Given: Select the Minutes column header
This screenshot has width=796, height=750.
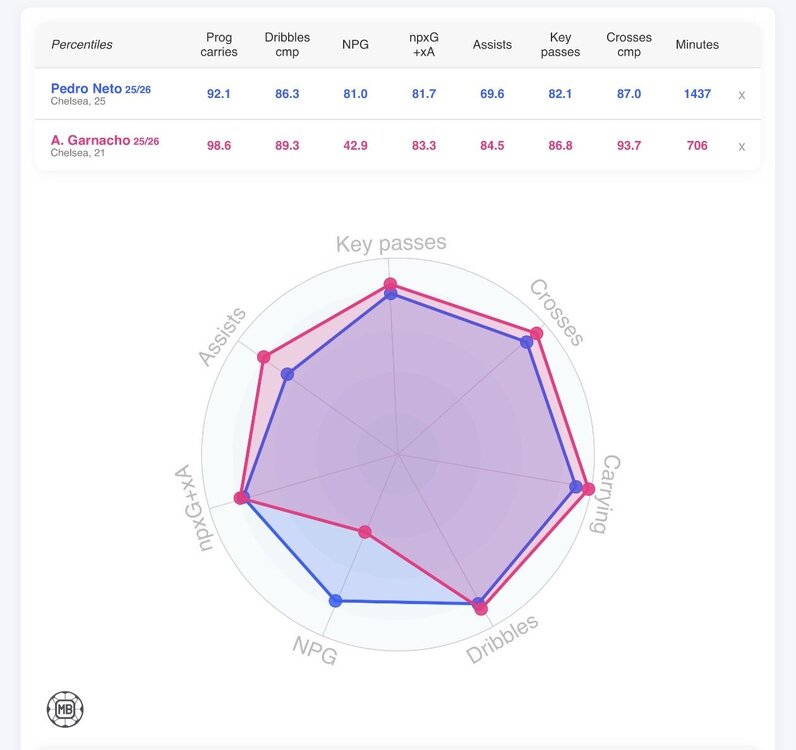Looking at the screenshot, I should (697, 45).
